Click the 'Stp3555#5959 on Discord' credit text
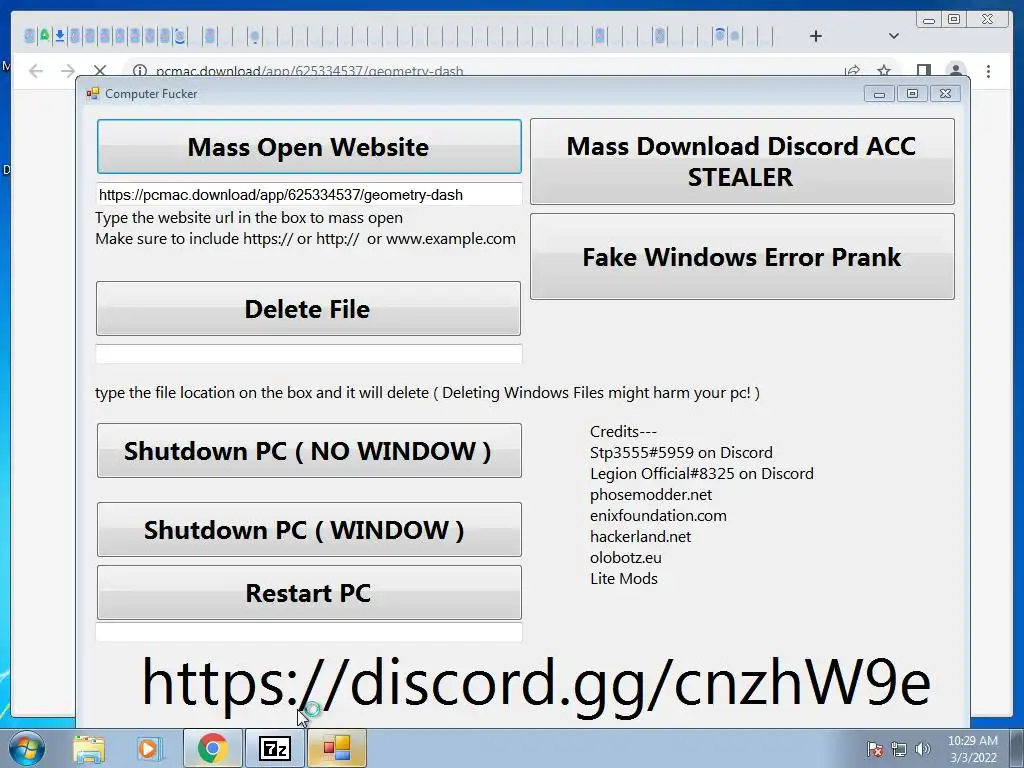The image size is (1024, 768). [x=681, y=453]
